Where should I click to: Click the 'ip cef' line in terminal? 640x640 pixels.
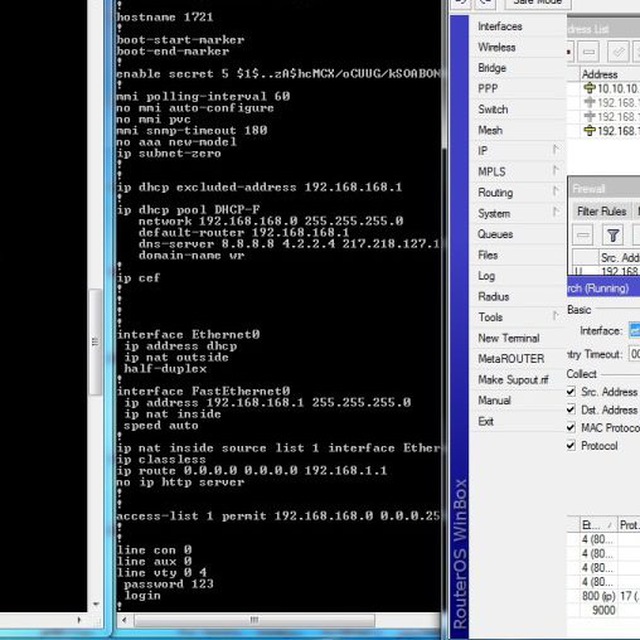pos(138,278)
